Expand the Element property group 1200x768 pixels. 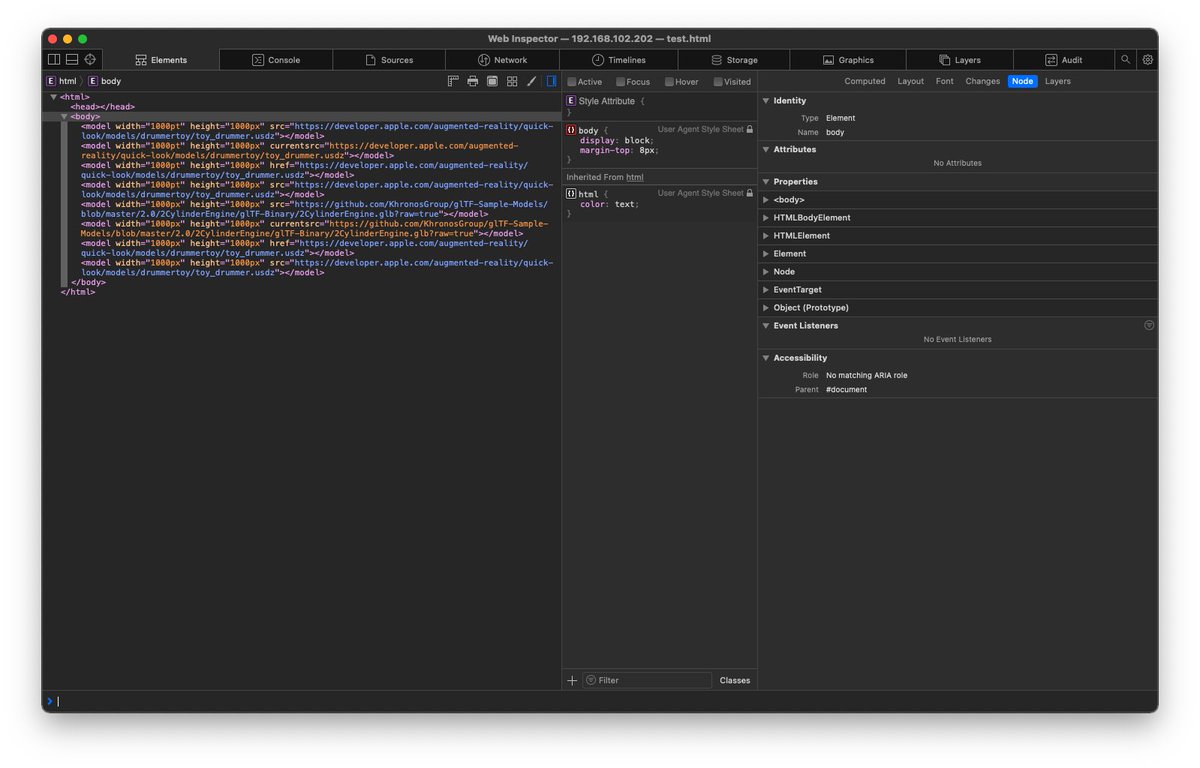766,254
